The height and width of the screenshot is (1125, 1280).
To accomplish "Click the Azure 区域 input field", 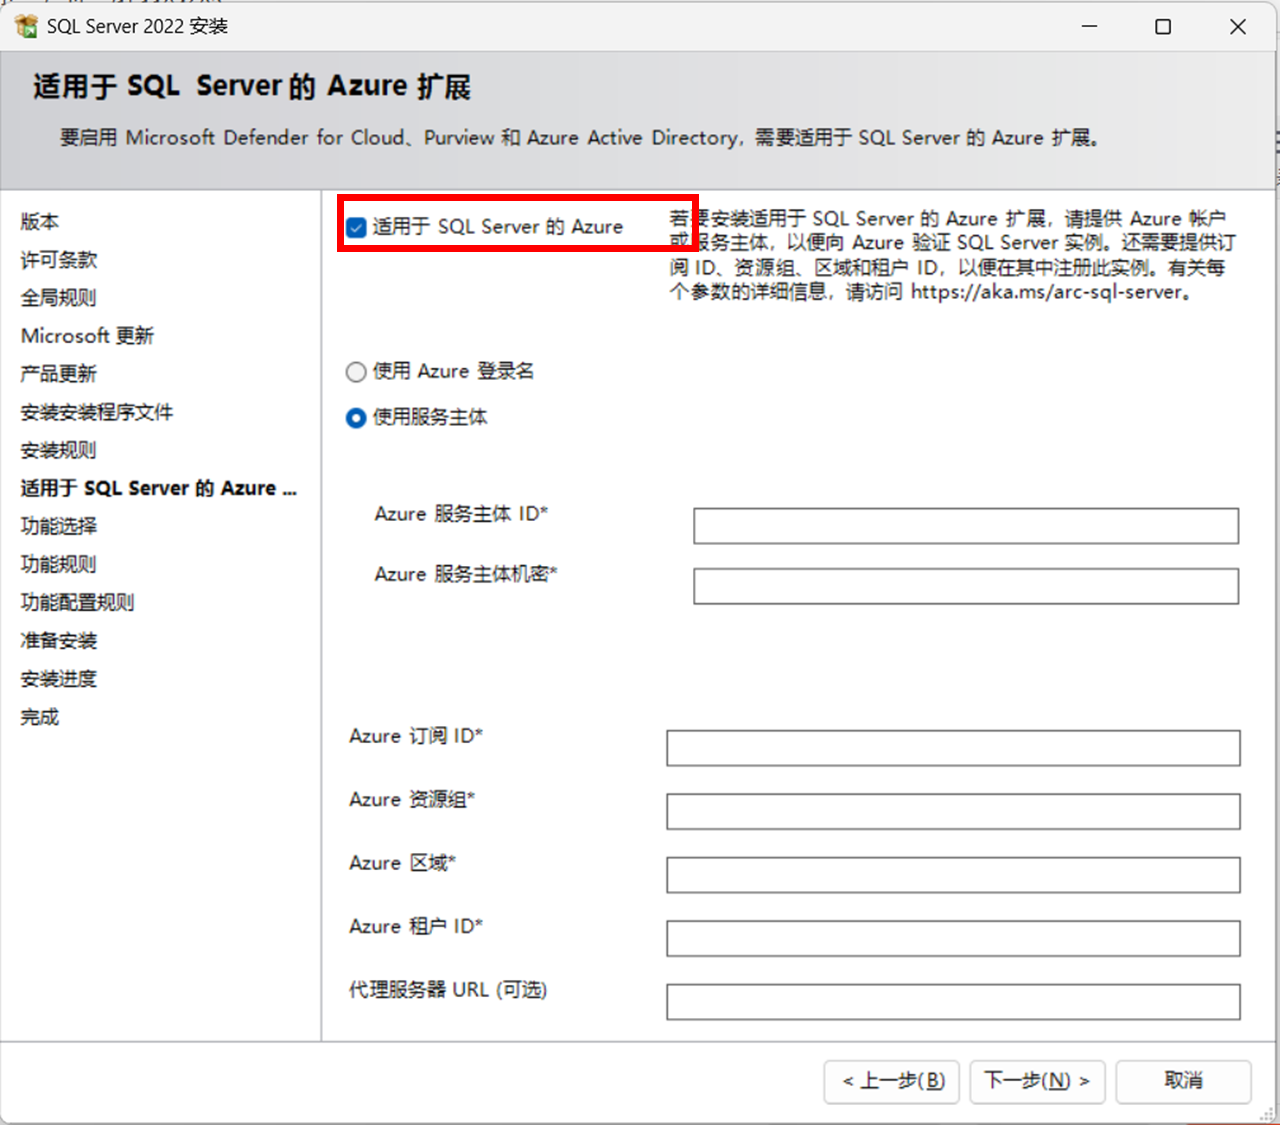I will [953, 875].
